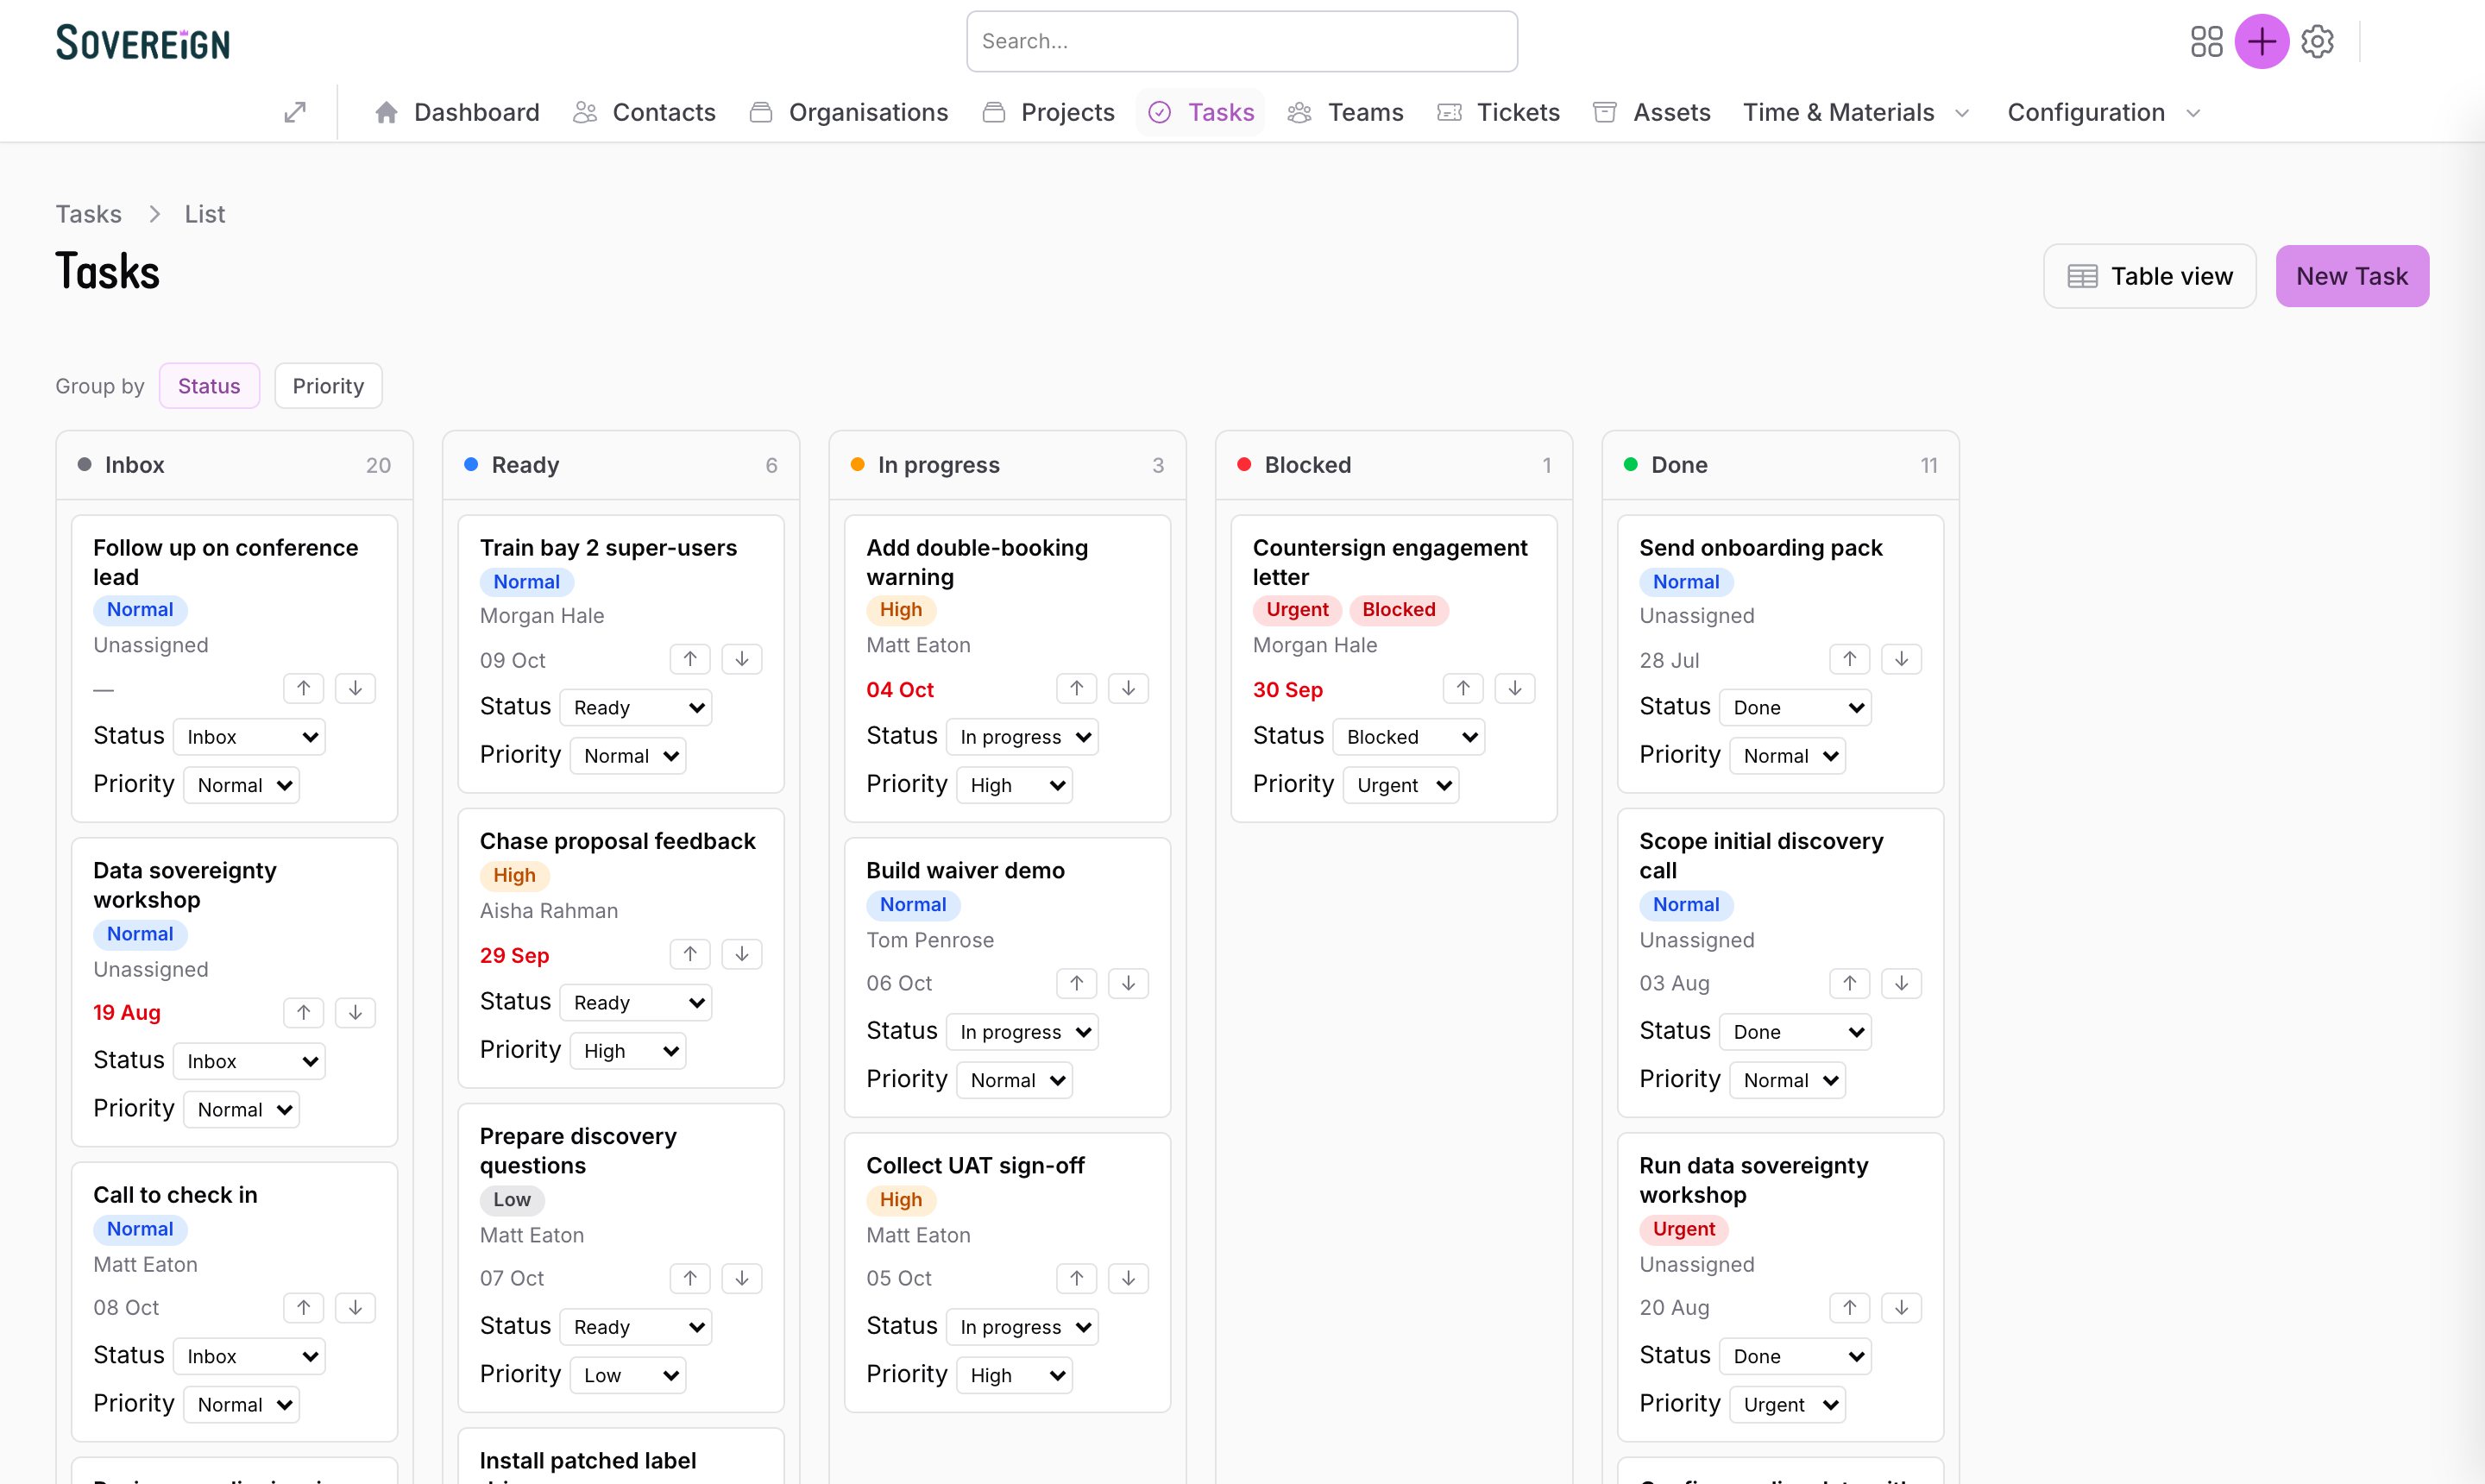Group tasks by Status

[x=209, y=386]
